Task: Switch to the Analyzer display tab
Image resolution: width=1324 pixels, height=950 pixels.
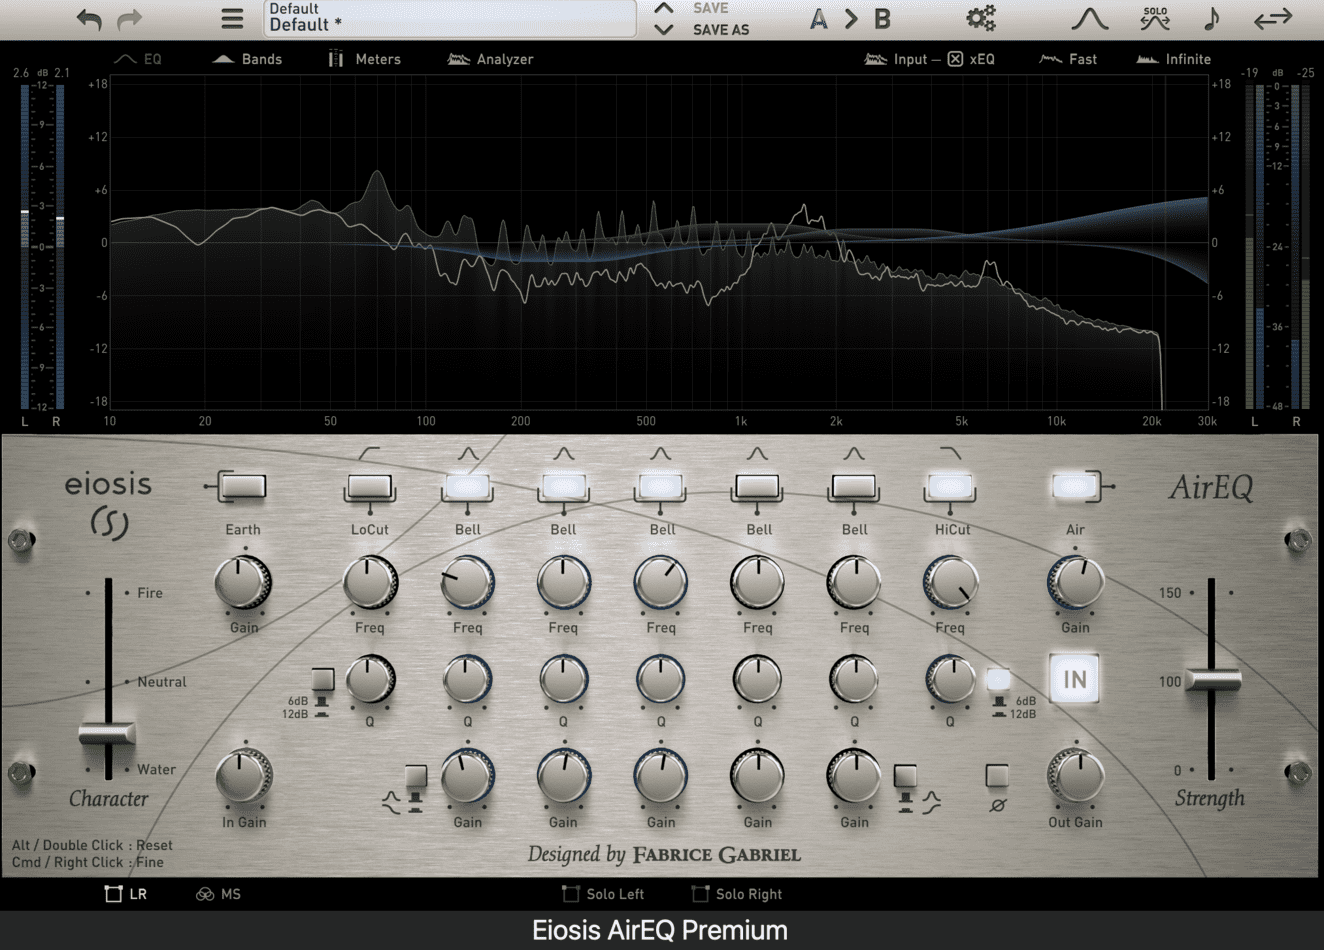Action: pyautogui.click(x=490, y=59)
